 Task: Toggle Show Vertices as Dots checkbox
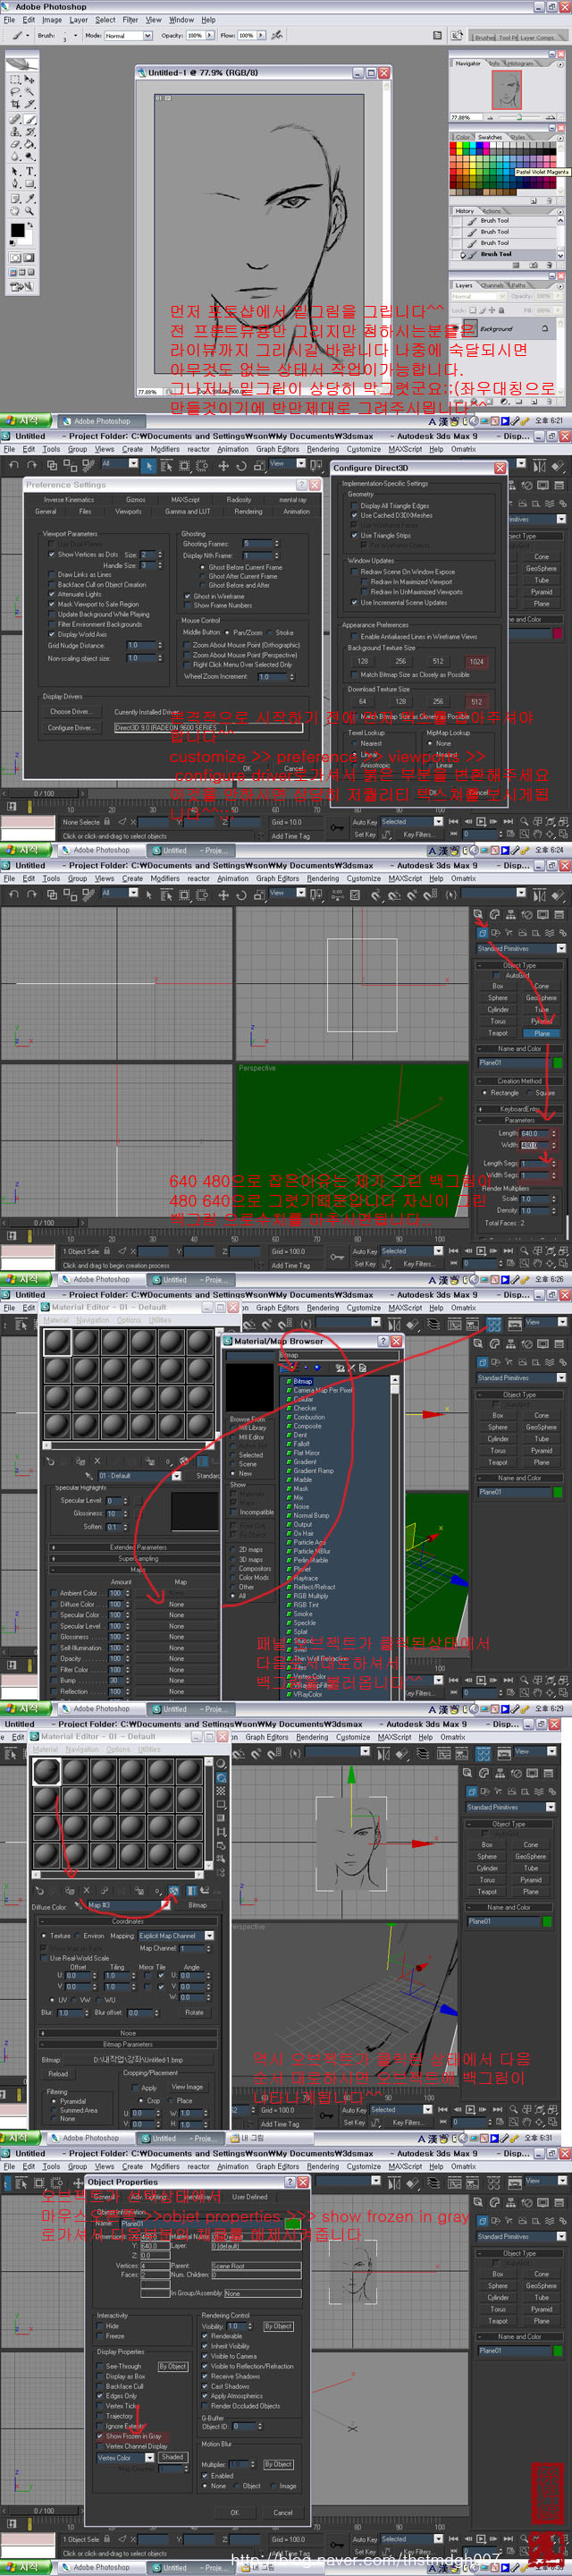pyautogui.click(x=52, y=554)
